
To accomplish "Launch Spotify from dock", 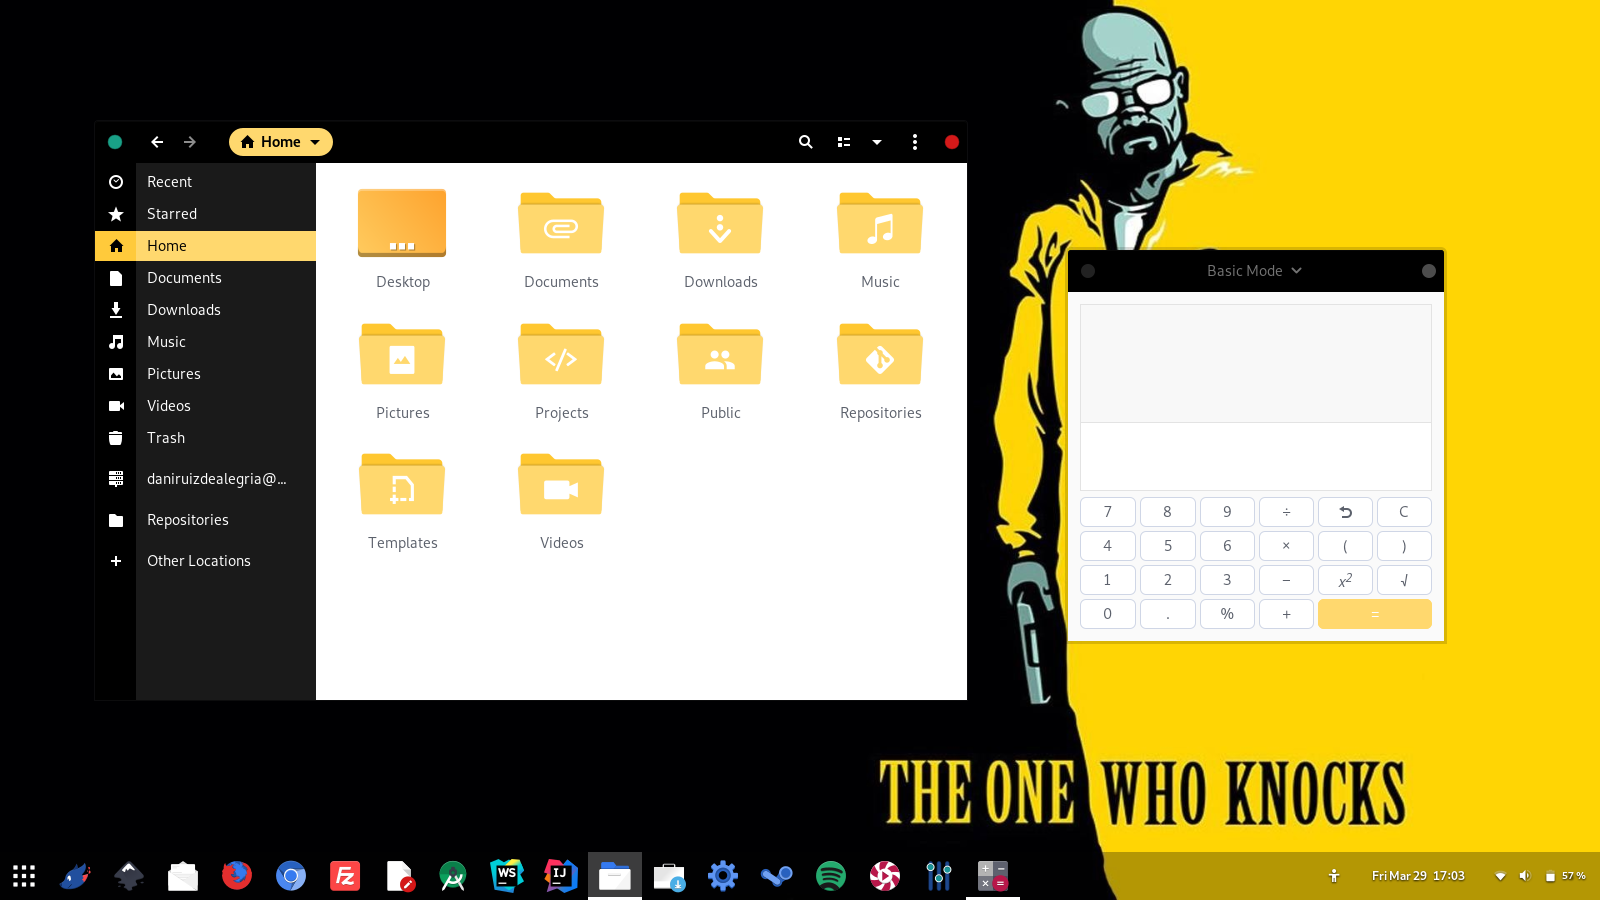I will [831, 876].
